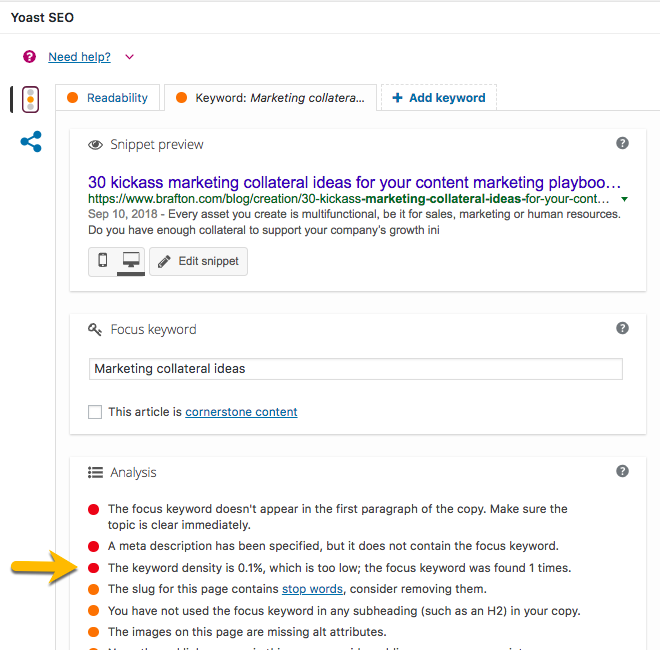Switch to desktop snippet preview

click(x=130, y=261)
